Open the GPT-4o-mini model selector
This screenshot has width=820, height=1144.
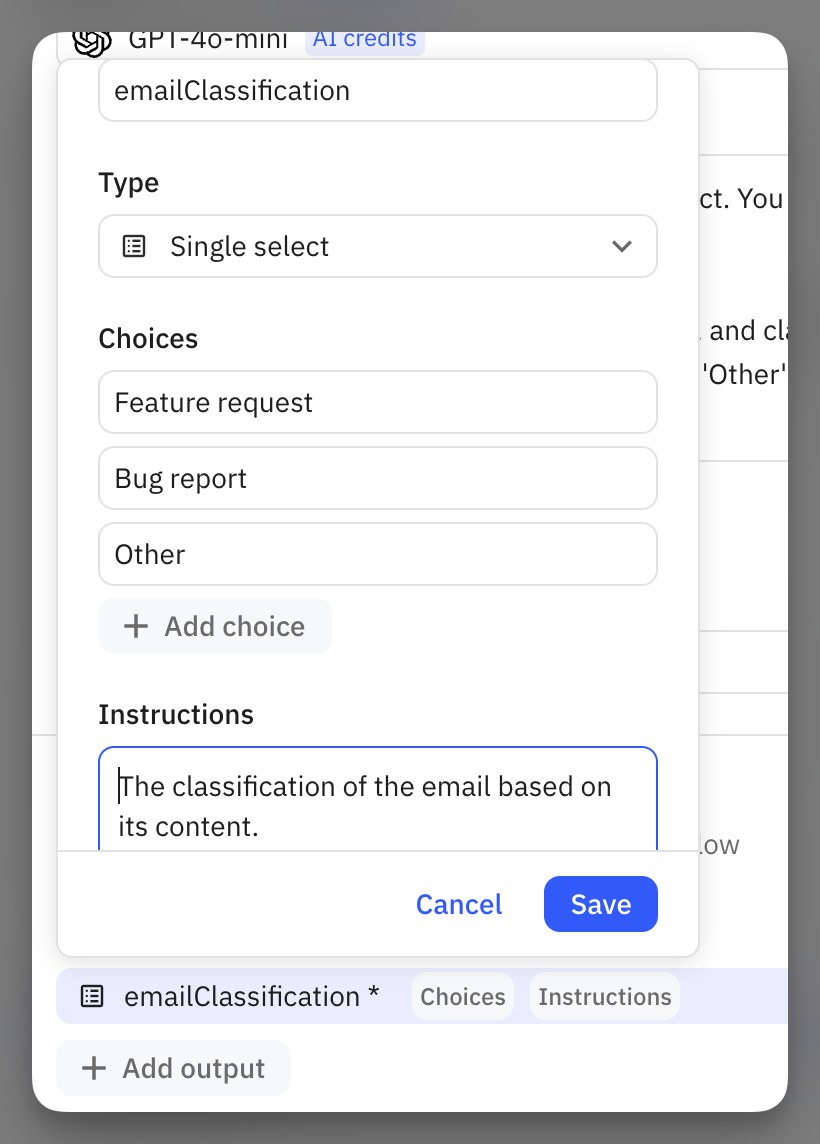tap(207, 38)
